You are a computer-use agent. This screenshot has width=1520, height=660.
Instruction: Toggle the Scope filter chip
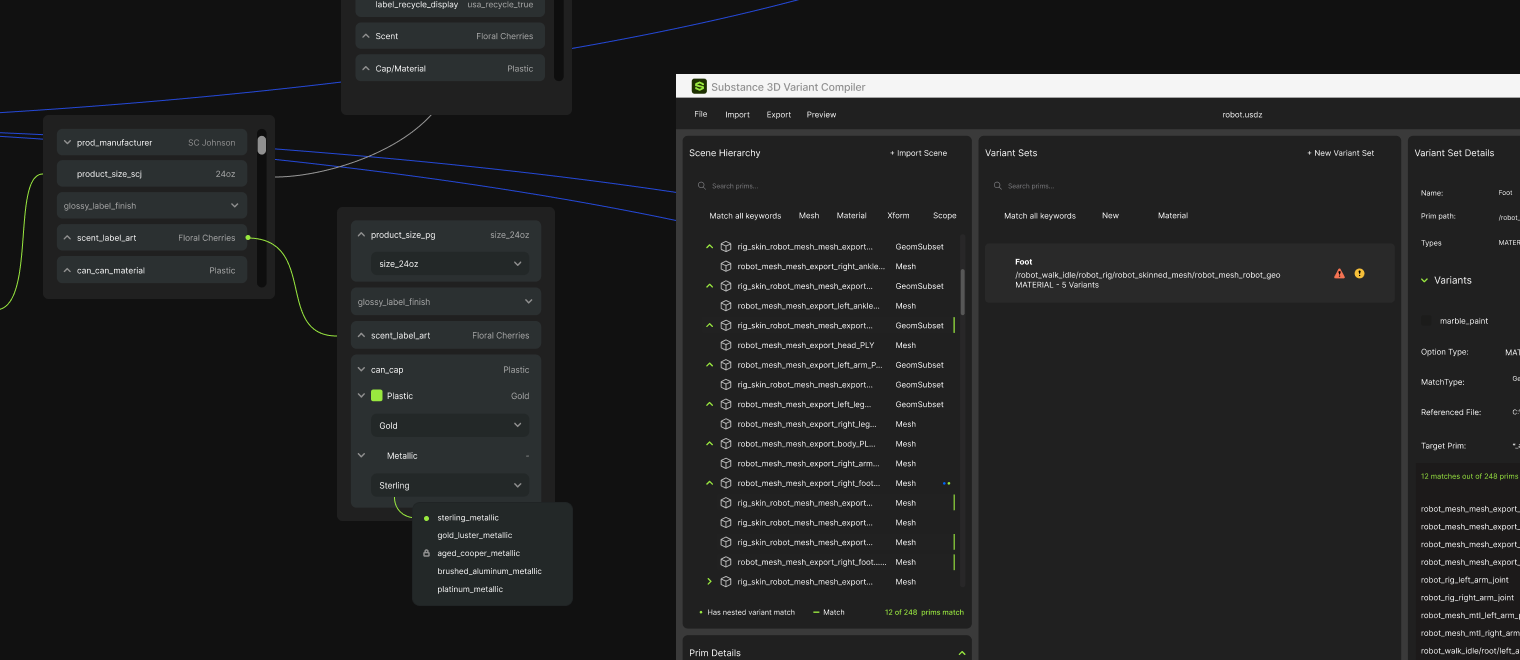(x=945, y=216)
